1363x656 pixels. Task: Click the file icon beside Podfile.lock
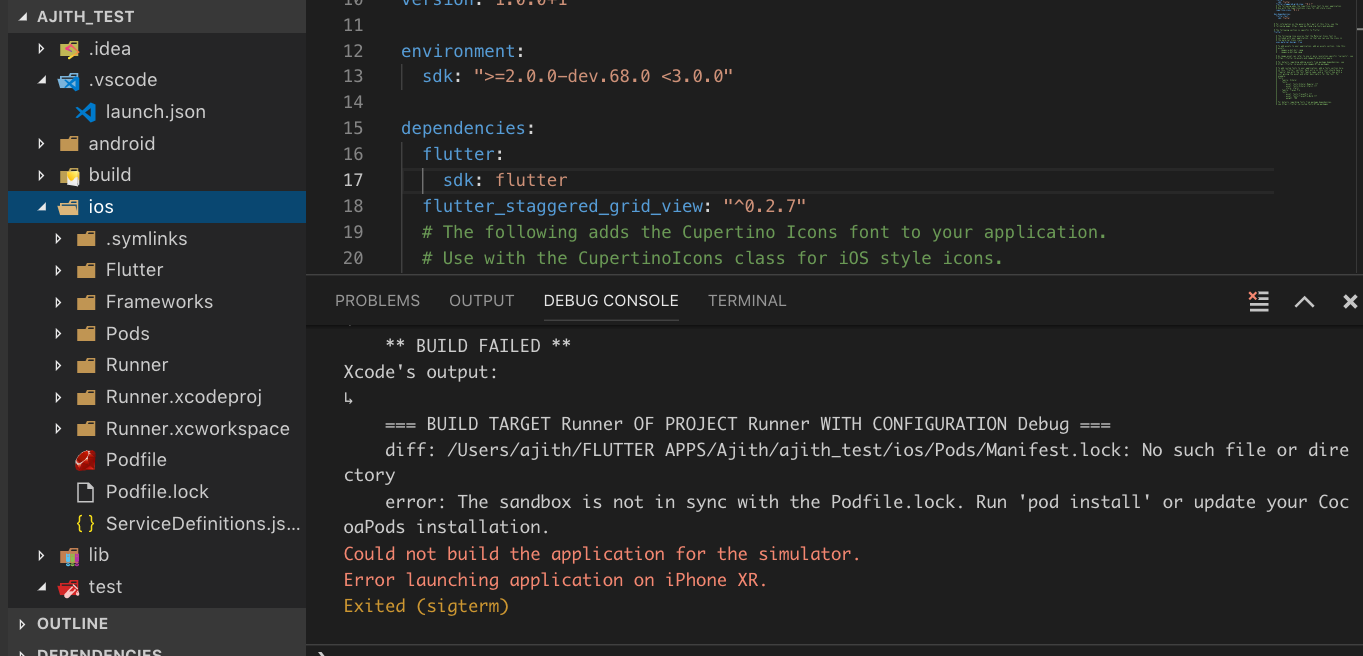(86, 492)
